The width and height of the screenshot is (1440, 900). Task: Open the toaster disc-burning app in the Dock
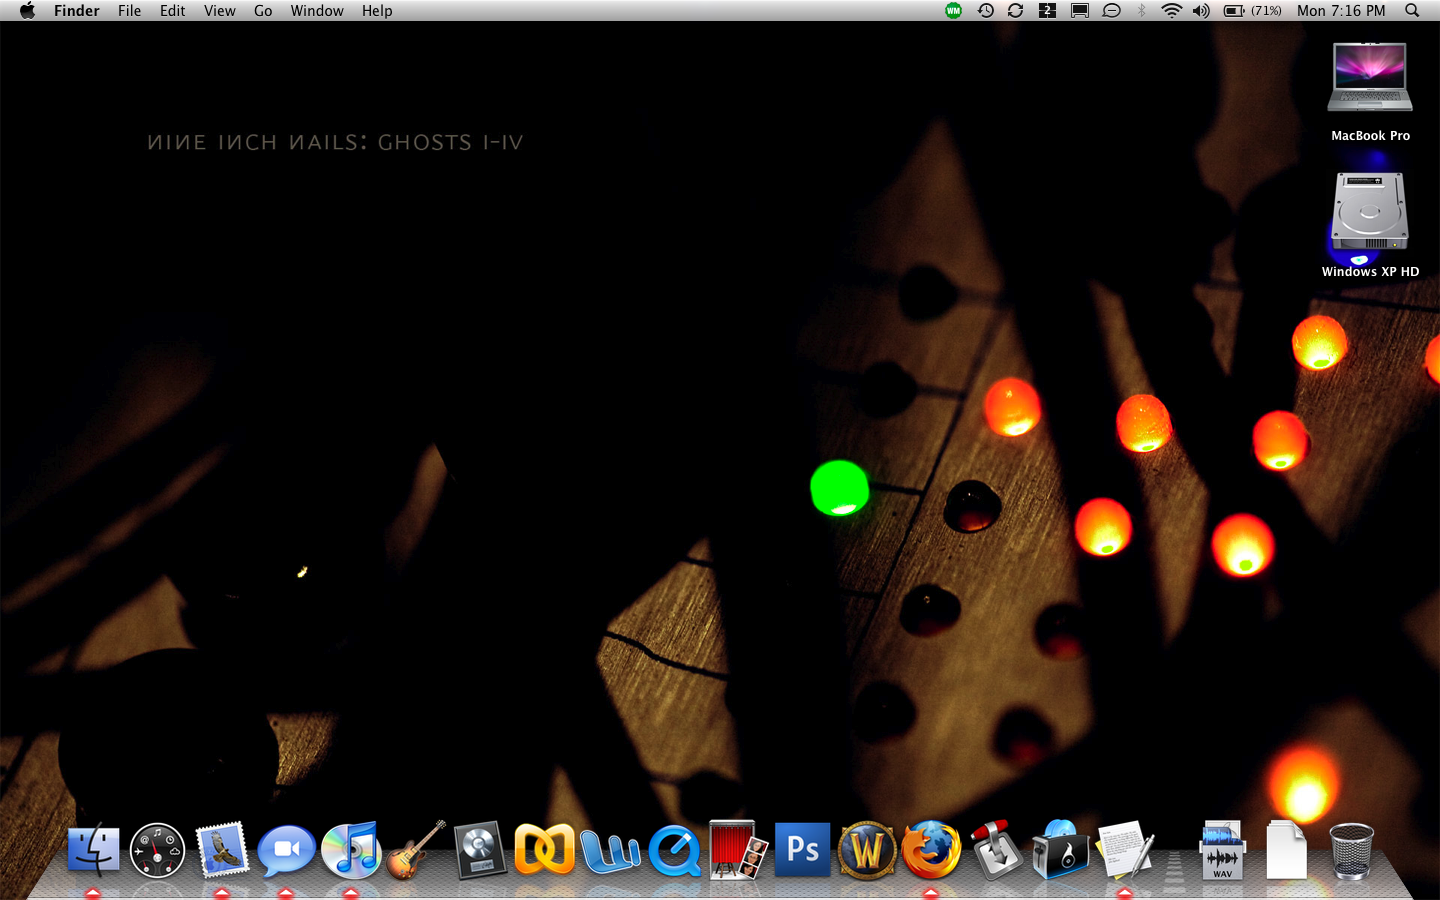point(1060,851)
